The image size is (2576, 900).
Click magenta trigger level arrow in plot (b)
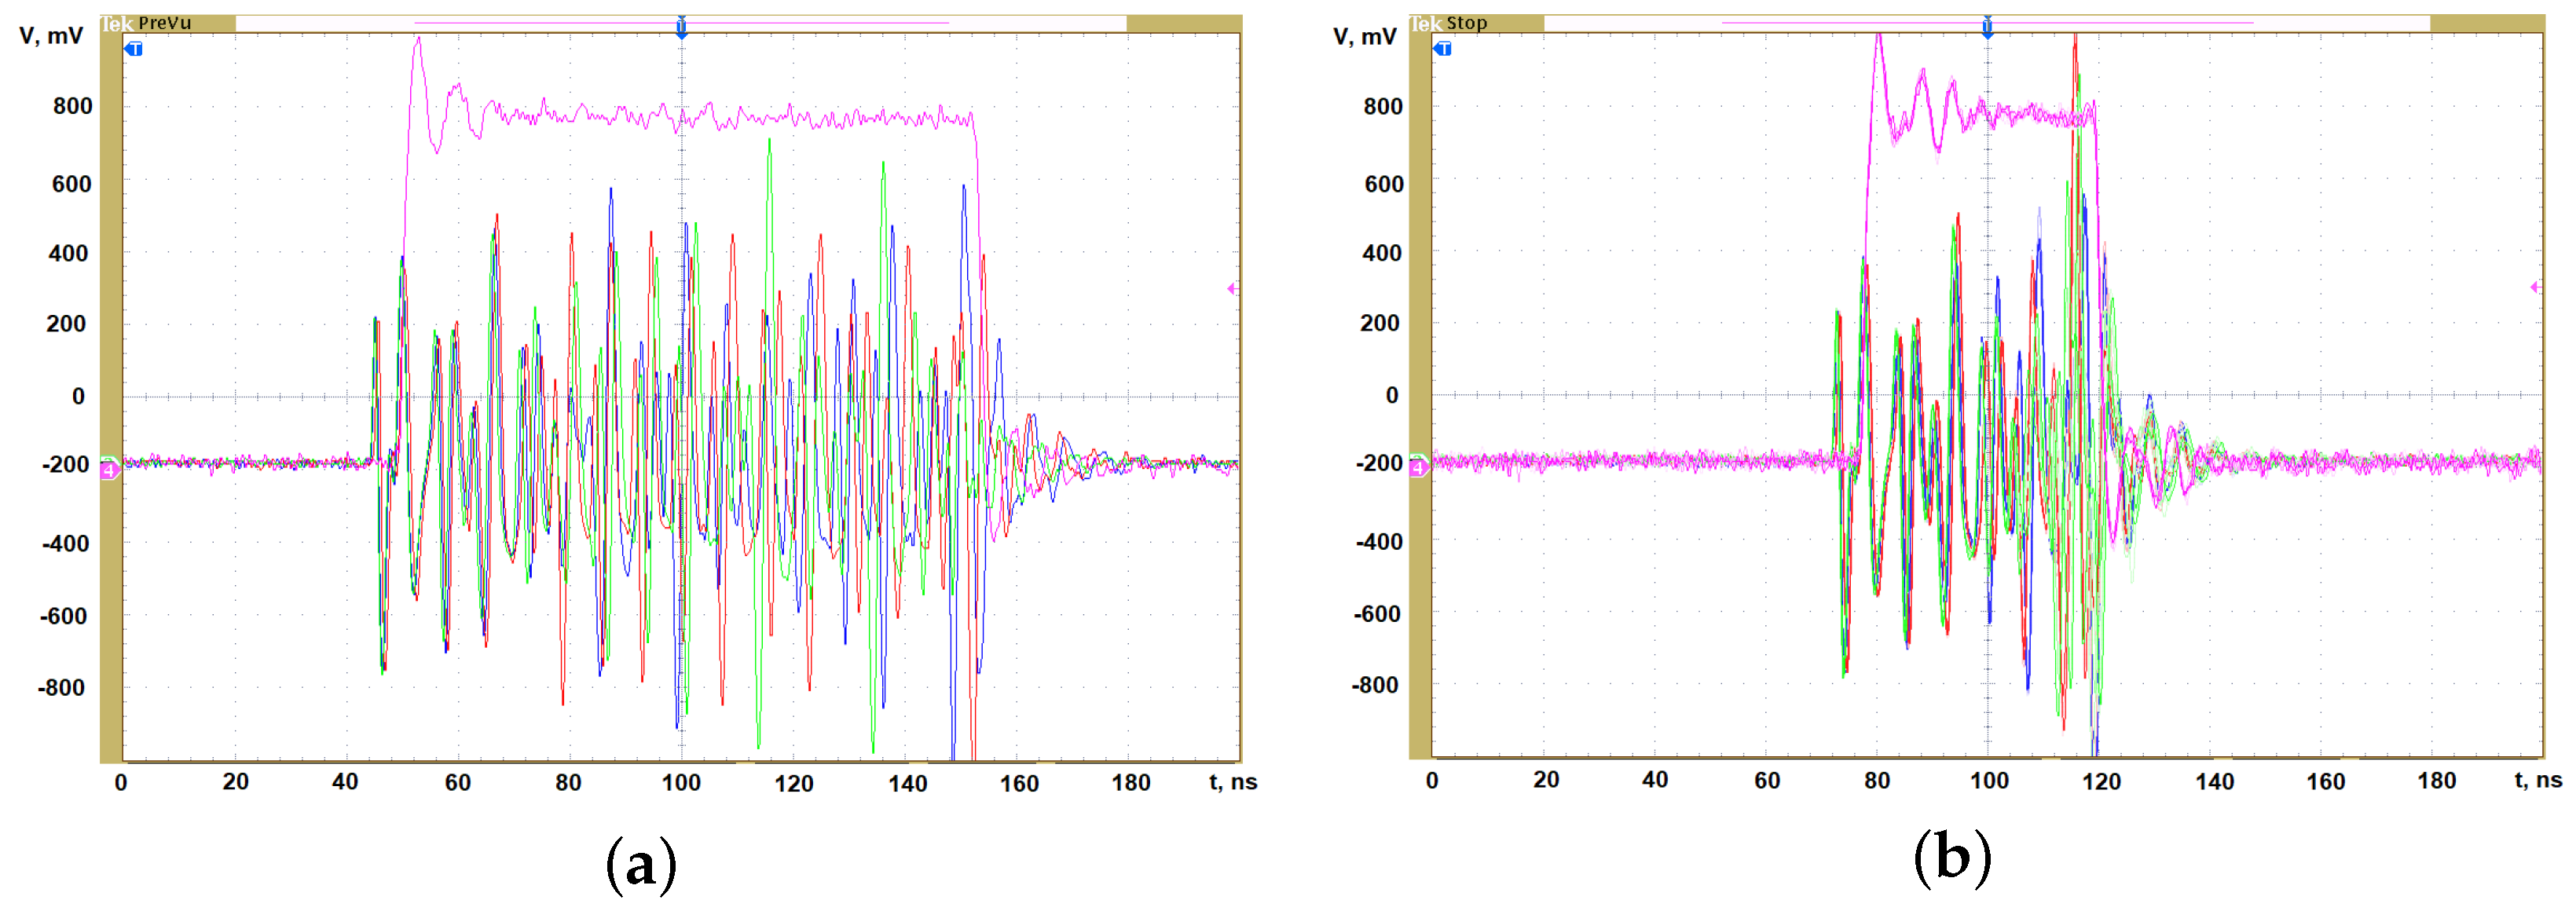tap(2536, 287)
